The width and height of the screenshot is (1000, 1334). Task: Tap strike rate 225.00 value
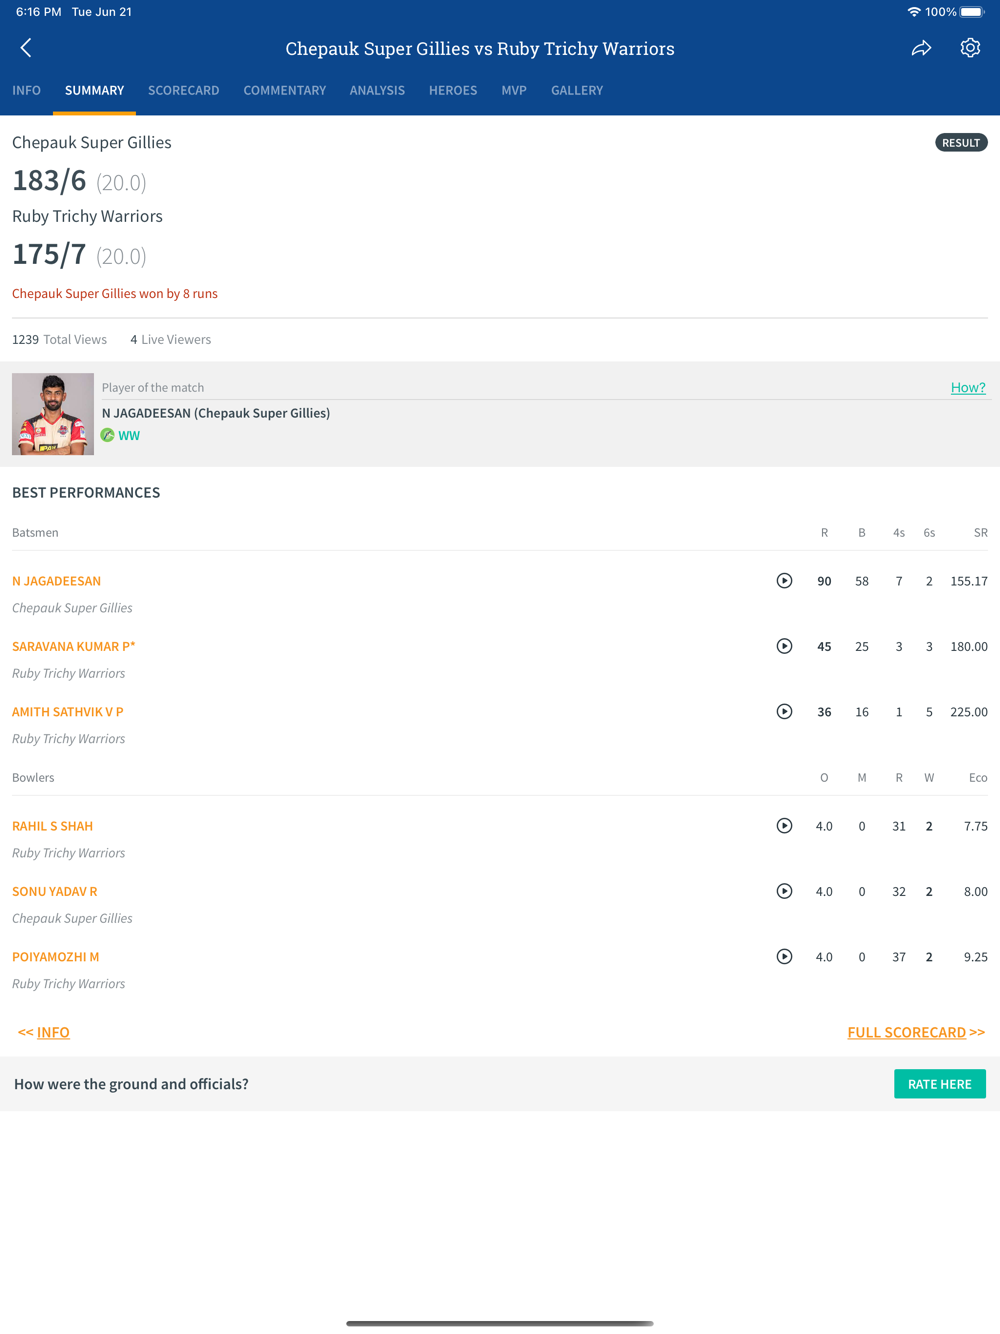[x=969, y=712]
